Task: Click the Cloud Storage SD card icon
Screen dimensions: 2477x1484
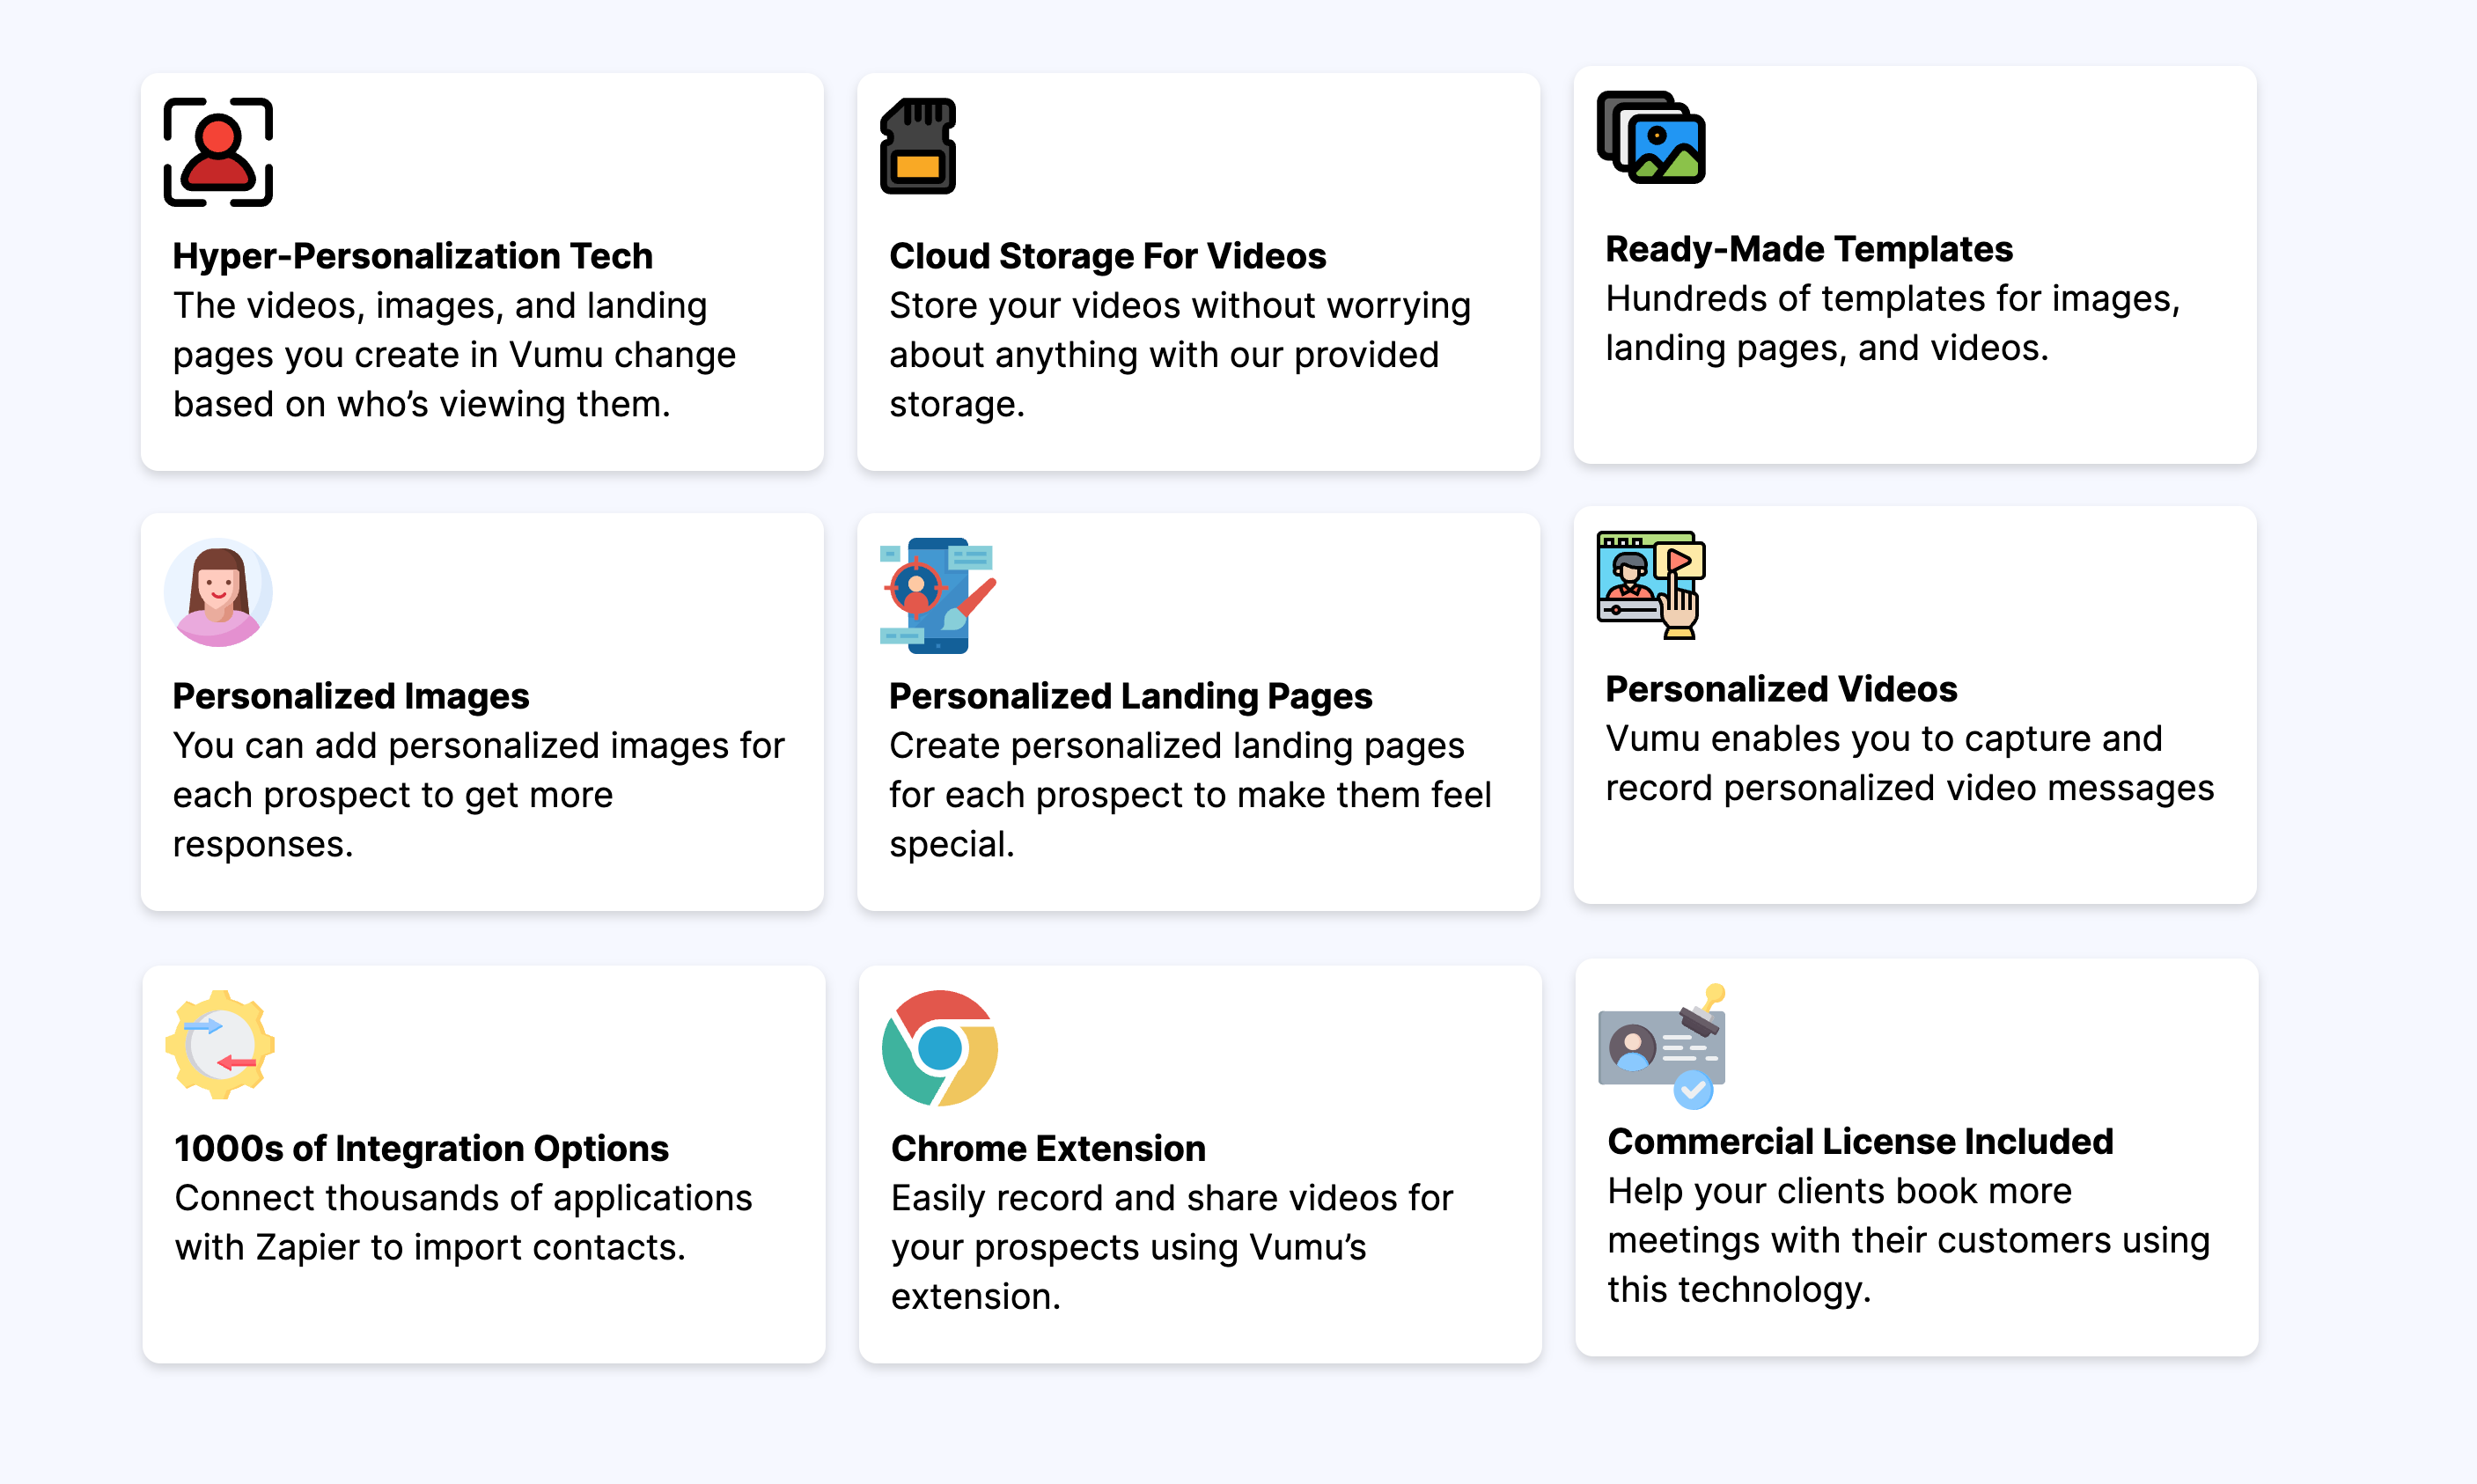Action: pos(917,146)
